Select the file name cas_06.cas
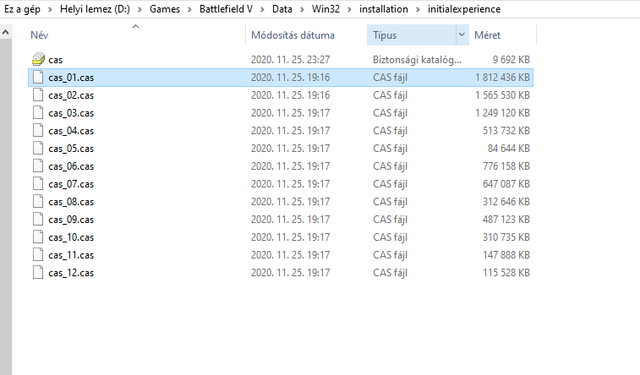This screenshot has height=375, width=640. (x=71, y=166)
